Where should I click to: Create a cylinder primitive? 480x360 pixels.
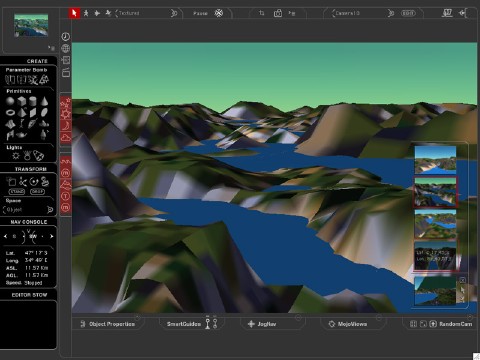click(33, 101)
